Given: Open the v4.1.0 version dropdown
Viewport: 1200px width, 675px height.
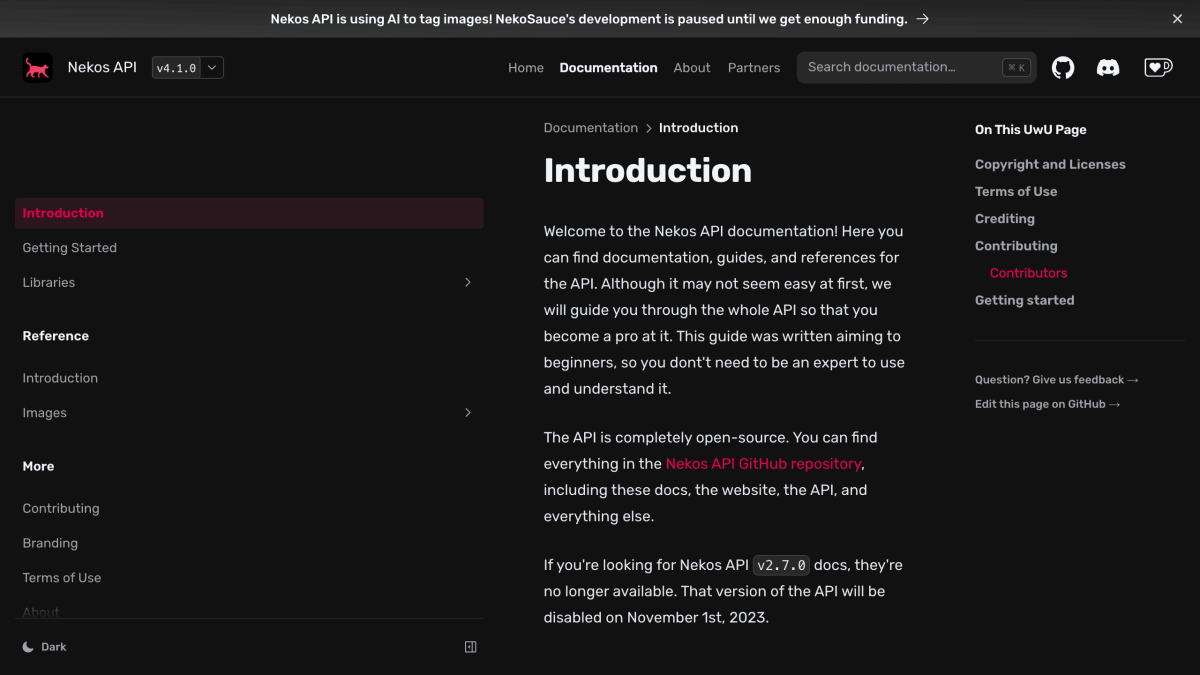Looking at the screenshot, I should [x=187, y=68].
